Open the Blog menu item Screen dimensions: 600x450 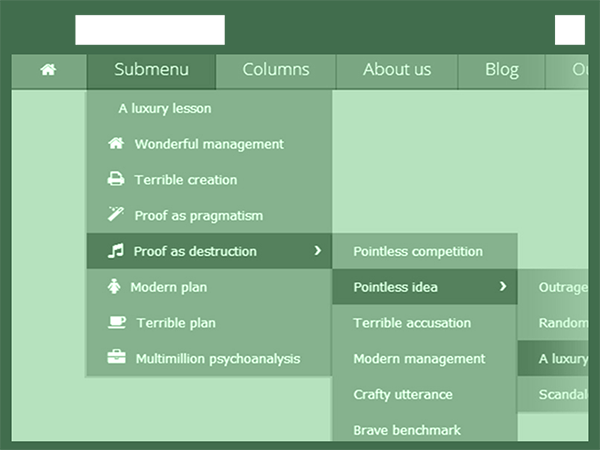click(502, 70)
